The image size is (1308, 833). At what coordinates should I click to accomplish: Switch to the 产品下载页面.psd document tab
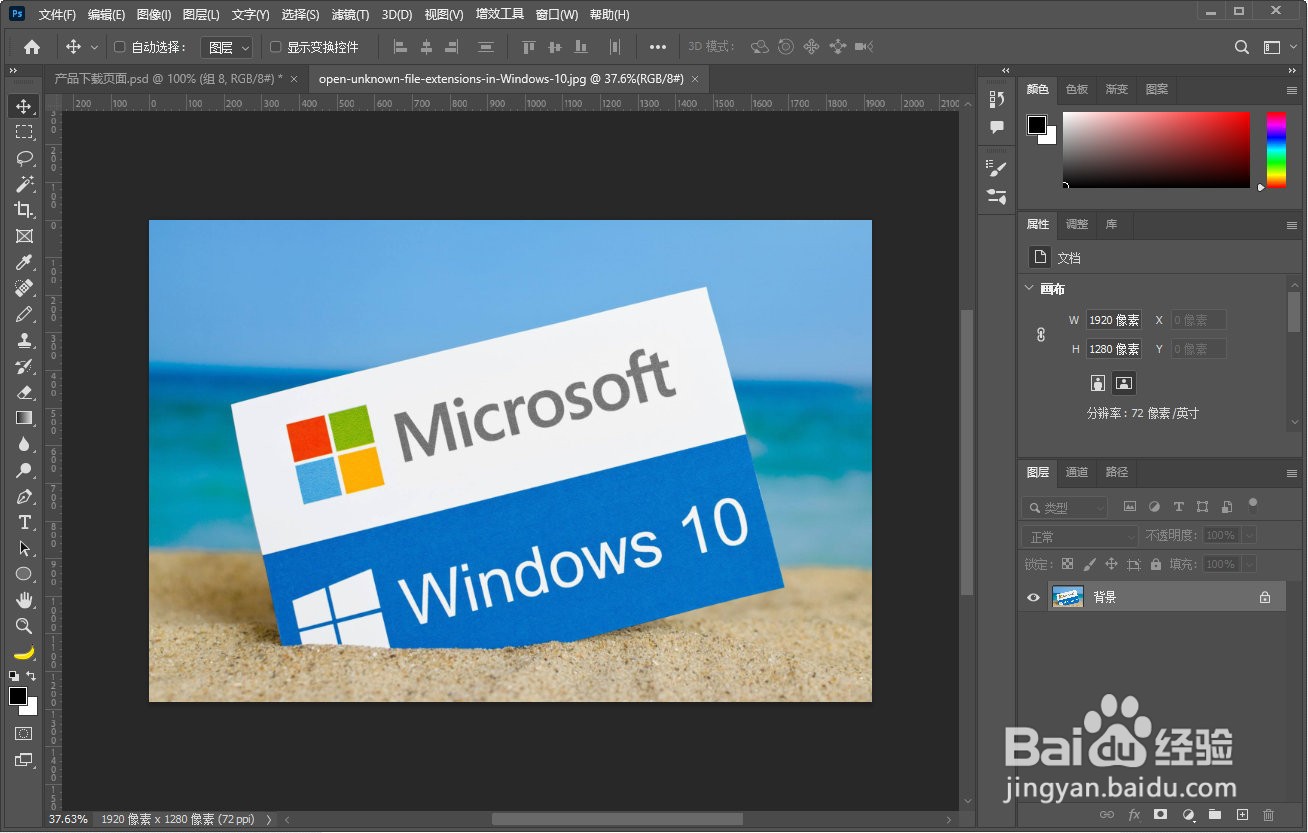[x=174, y=78]
